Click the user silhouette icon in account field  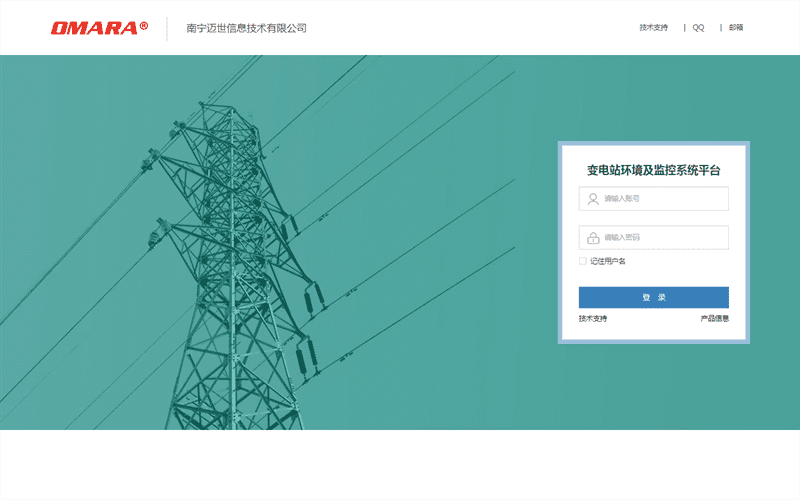pos(592,199)
